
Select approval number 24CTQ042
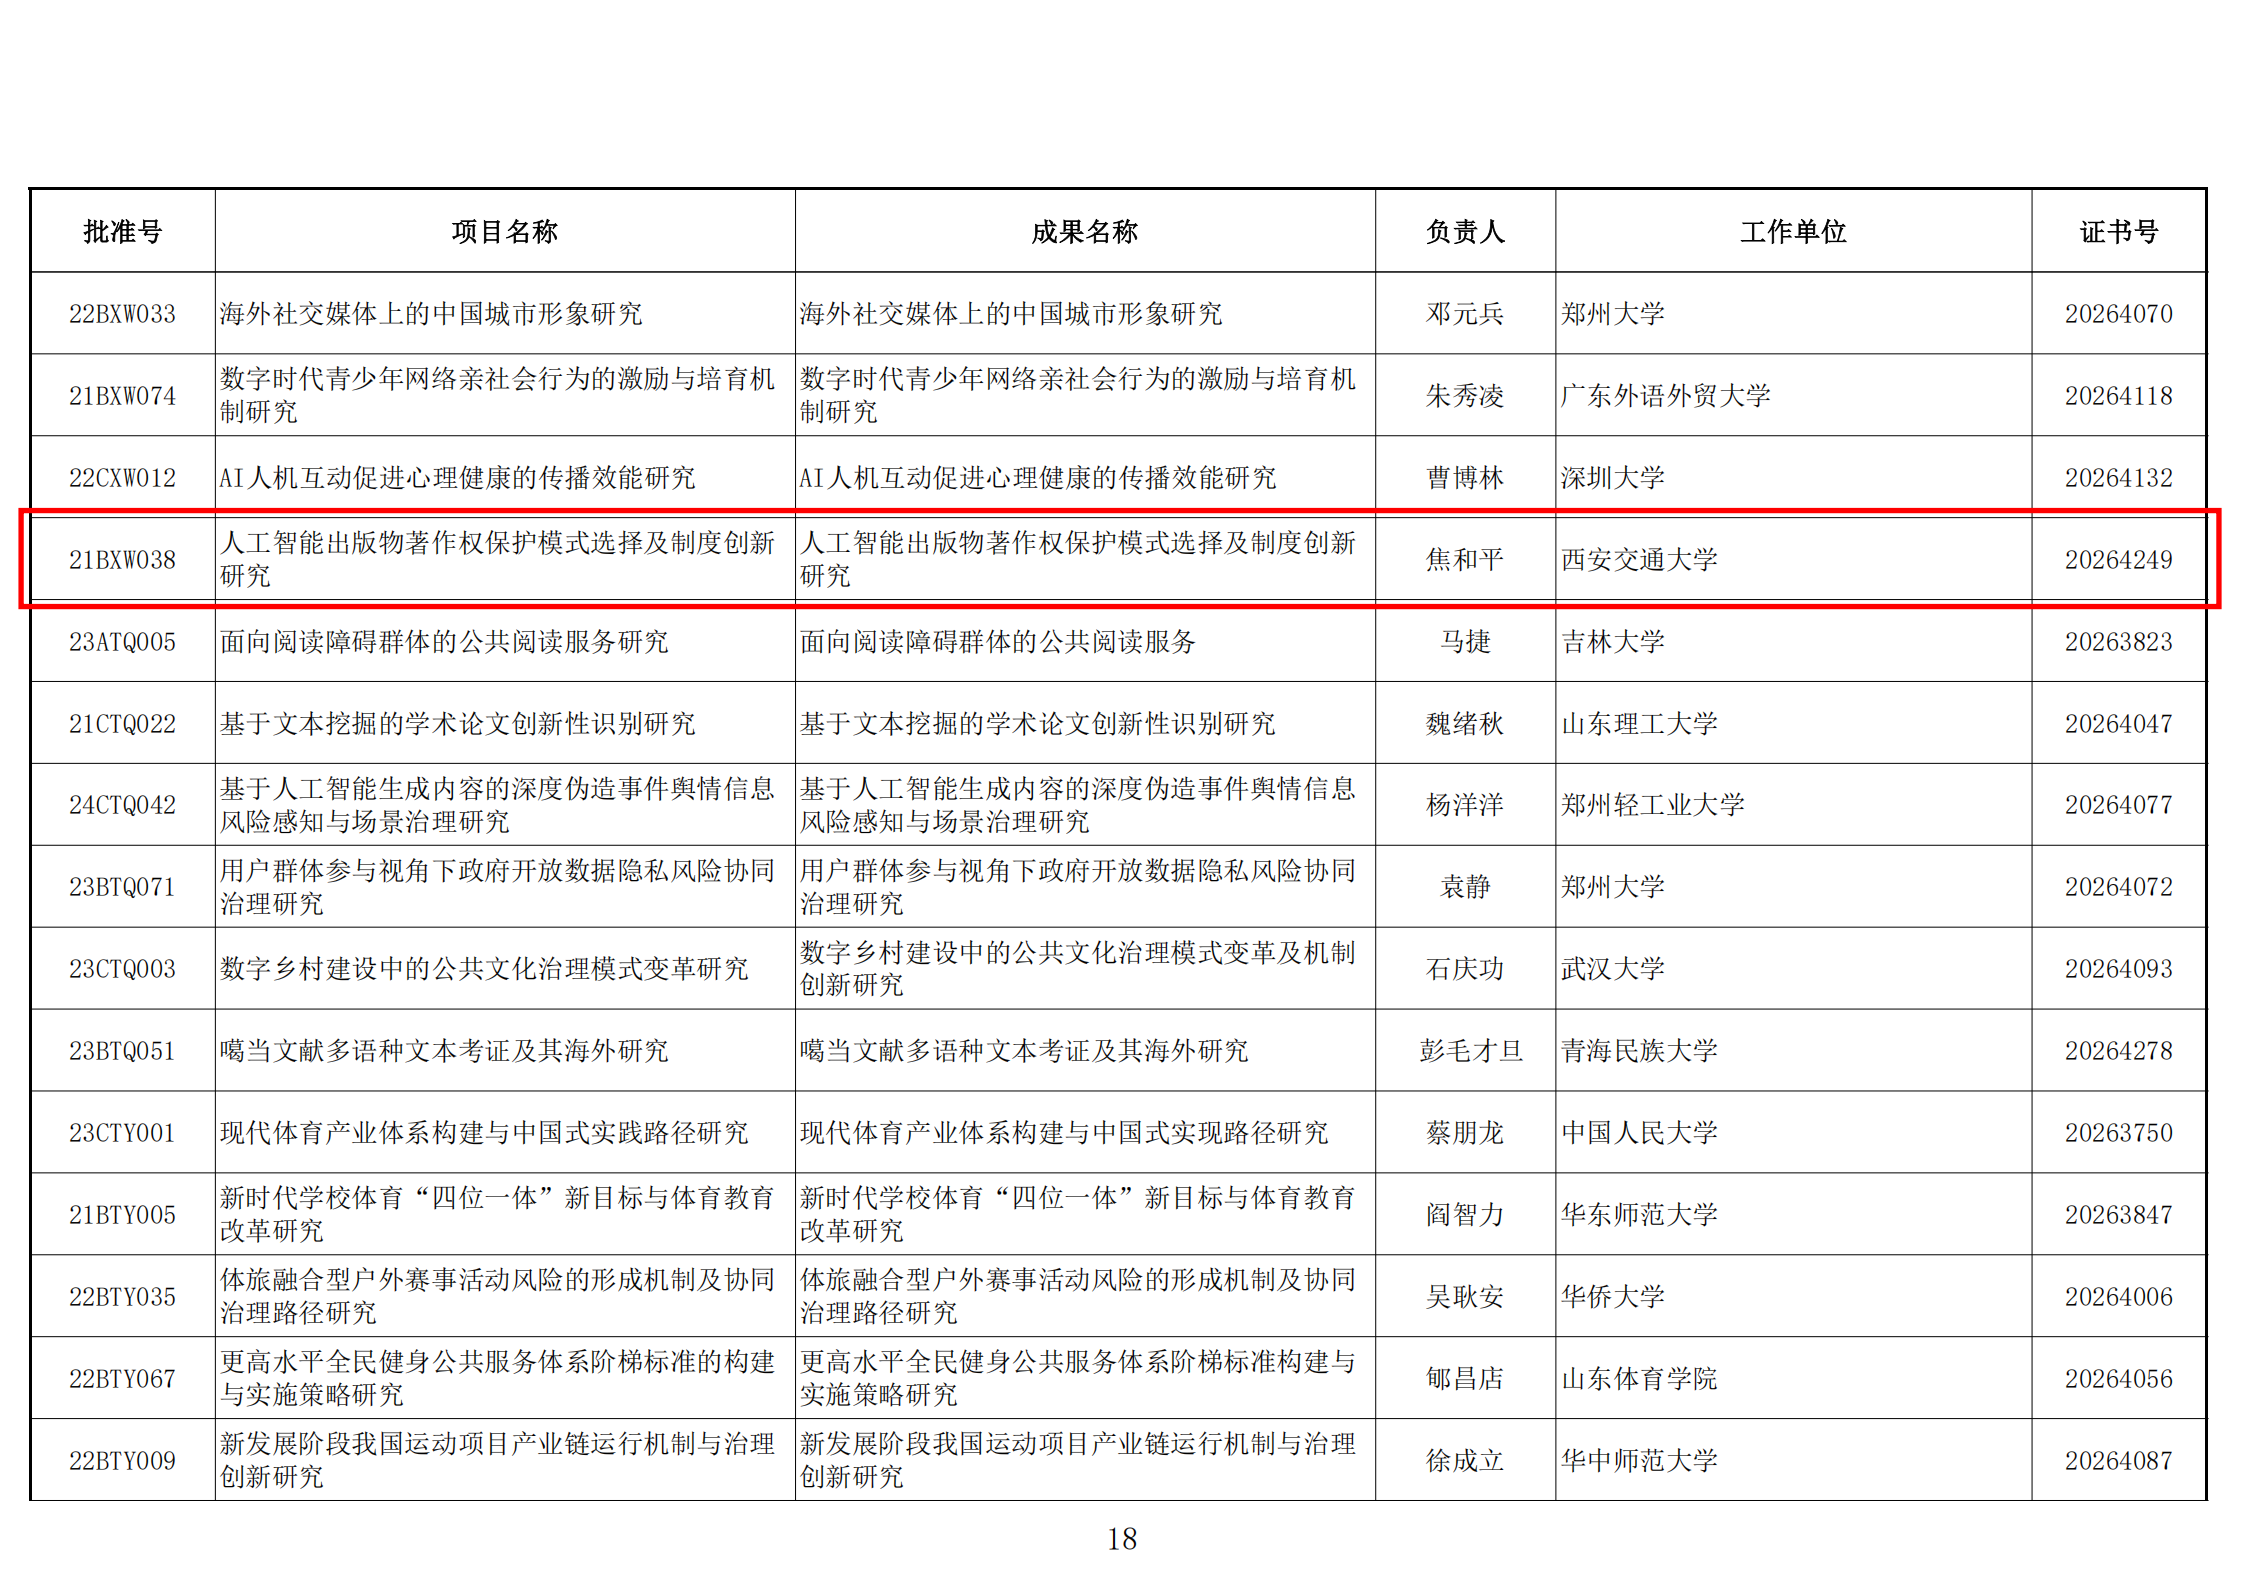[122, 805]
